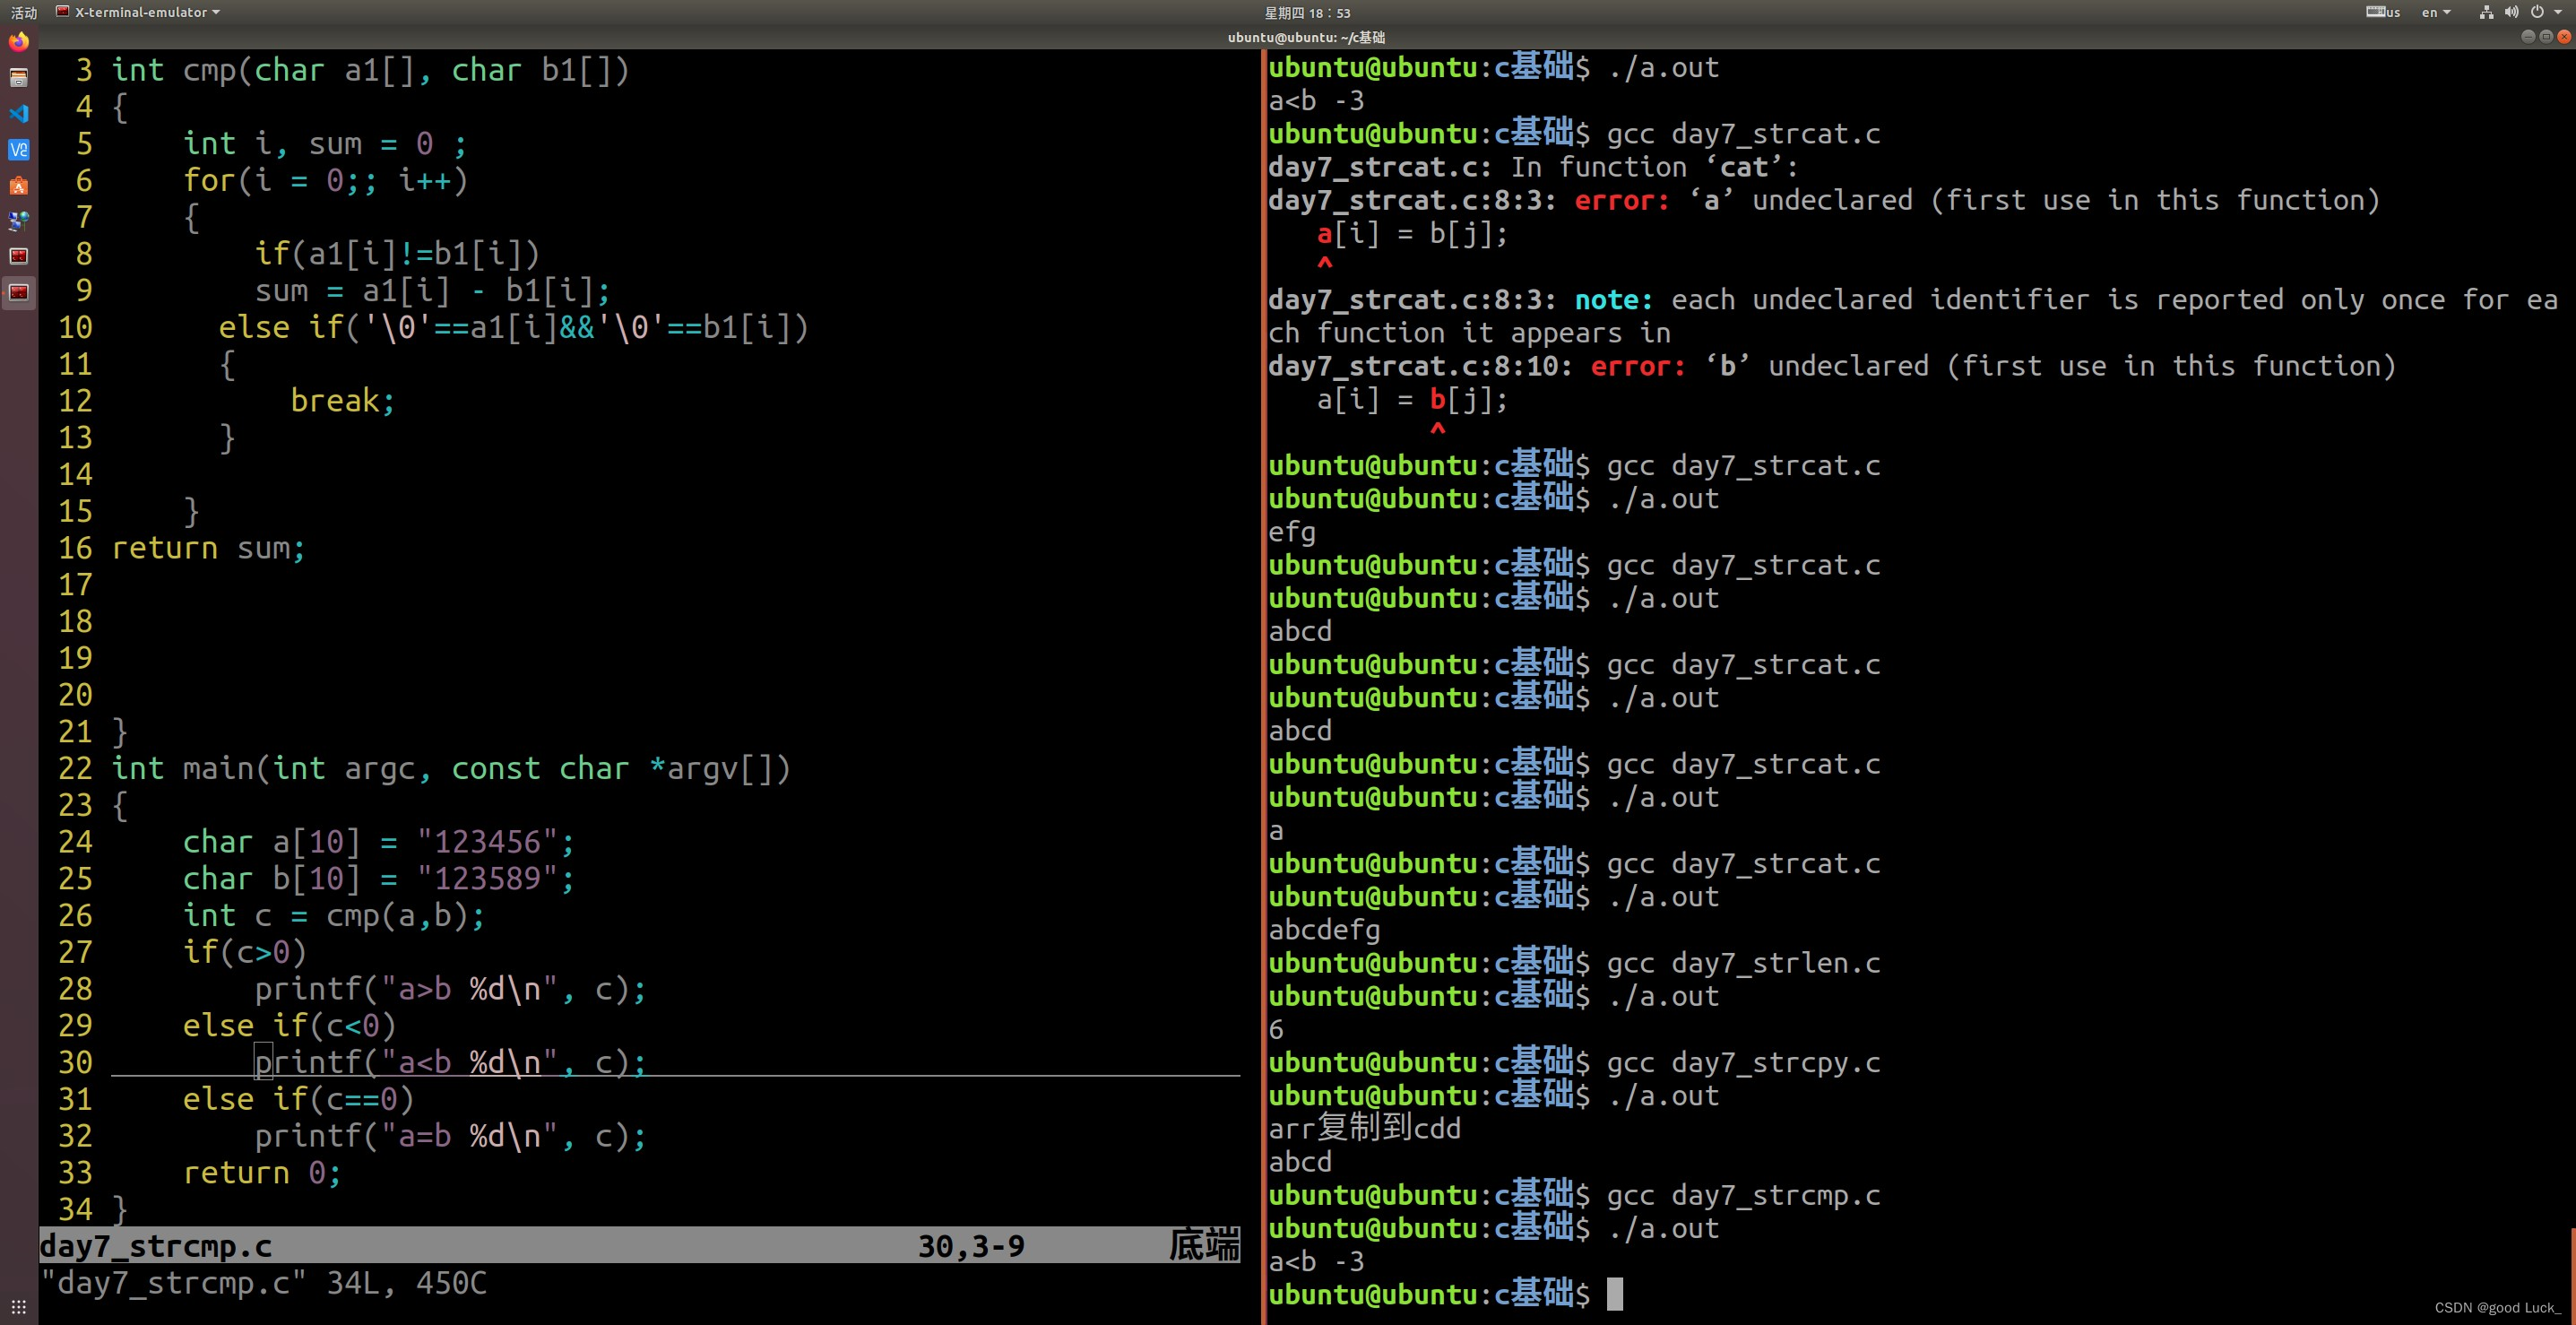Open the file manager from the dock

[x=17, y=77]
